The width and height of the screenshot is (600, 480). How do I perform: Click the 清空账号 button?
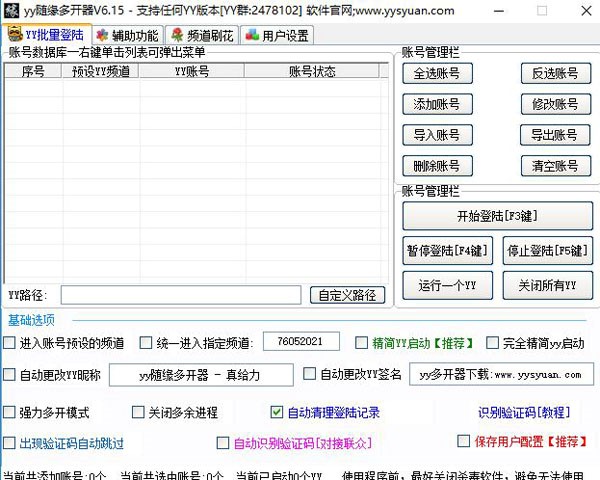(x=556, y=166)
